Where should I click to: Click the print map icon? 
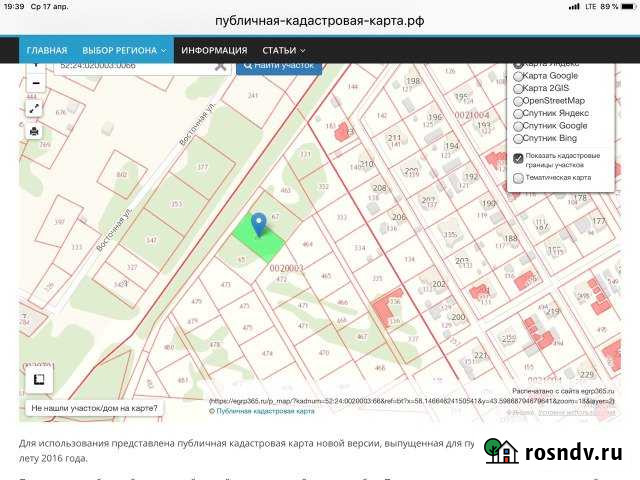tap(35, 131)
